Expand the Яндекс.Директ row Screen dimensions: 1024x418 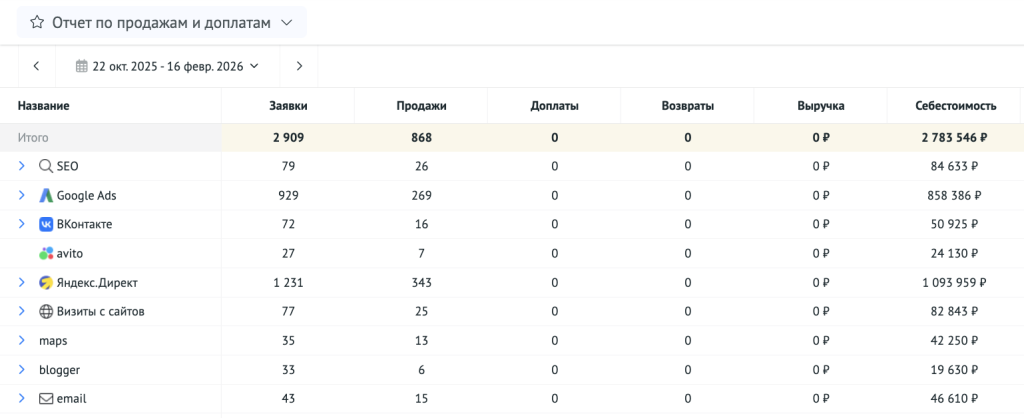[22, 283]
